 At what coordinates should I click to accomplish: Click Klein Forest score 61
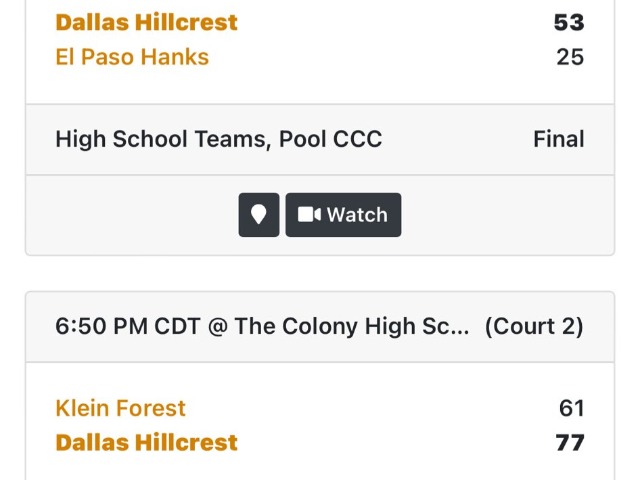pyautogui.click(x=571, y=408)
